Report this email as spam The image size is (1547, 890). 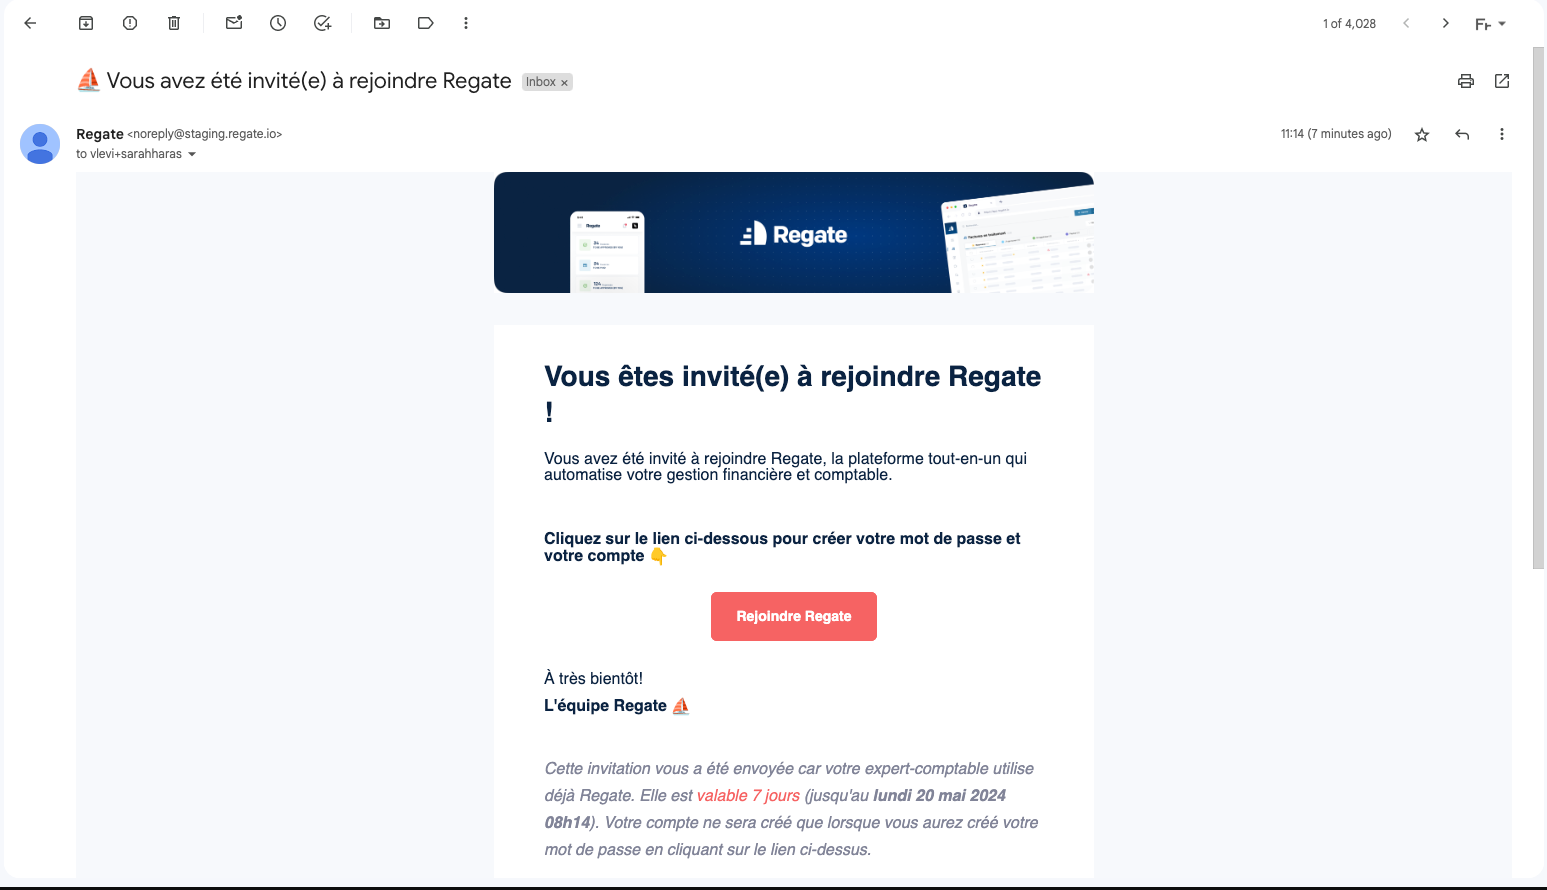(130, 23)
